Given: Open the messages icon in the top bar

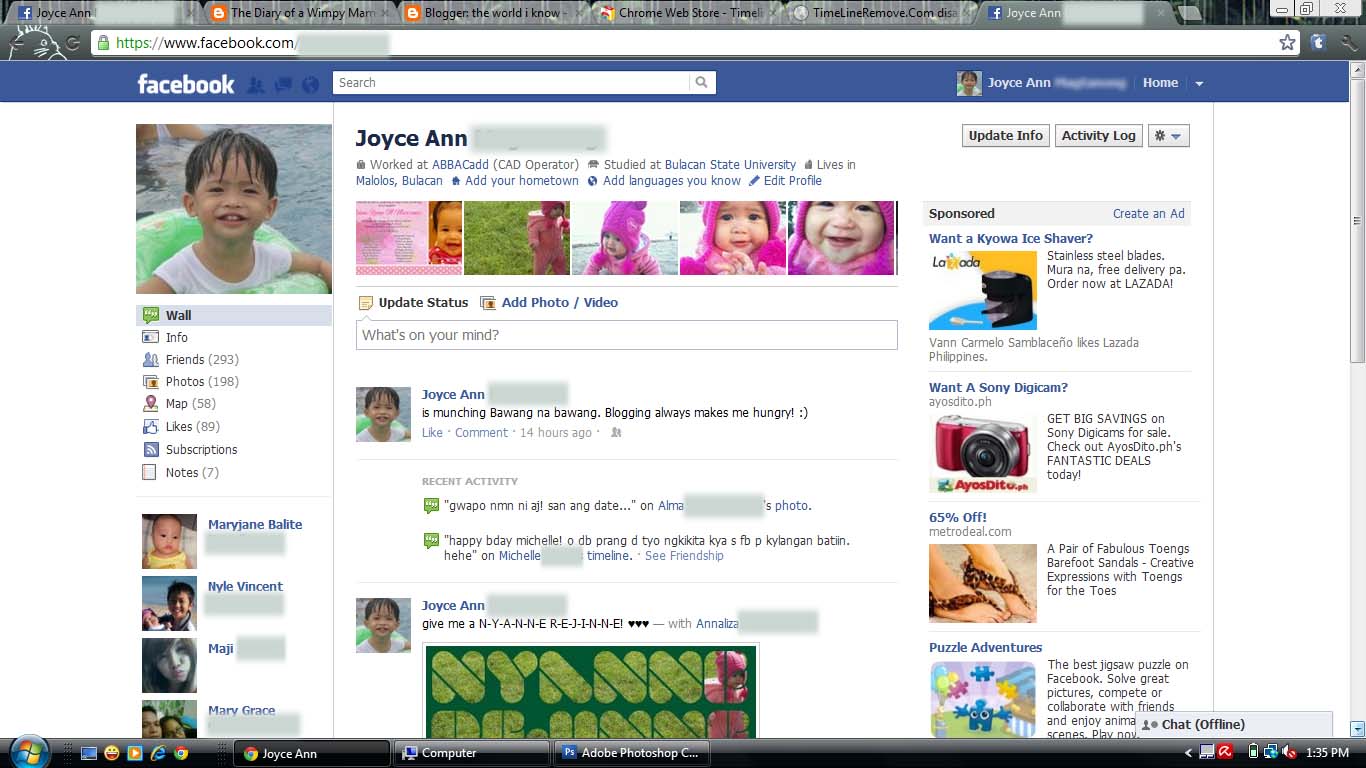Looking at the screenshot, I should coord(283,84).
